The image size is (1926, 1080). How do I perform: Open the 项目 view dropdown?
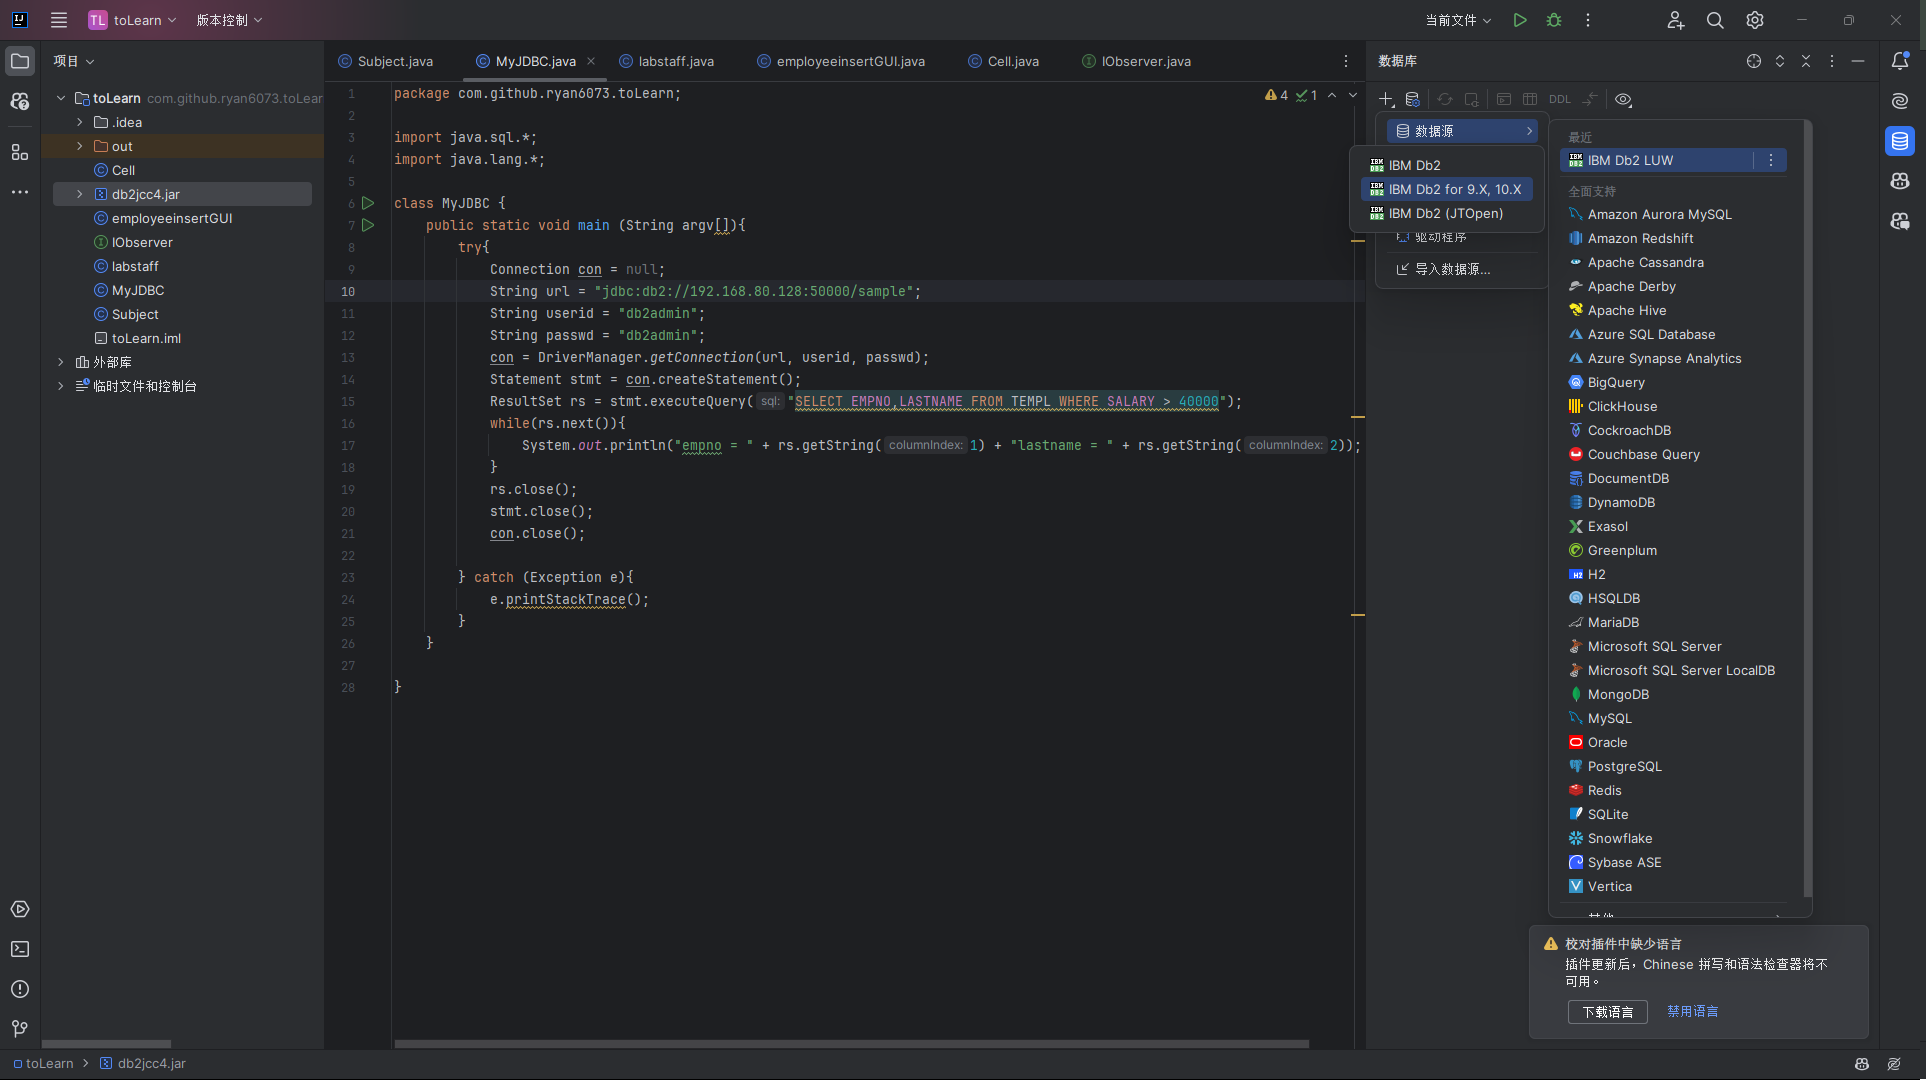coord(74,61)
